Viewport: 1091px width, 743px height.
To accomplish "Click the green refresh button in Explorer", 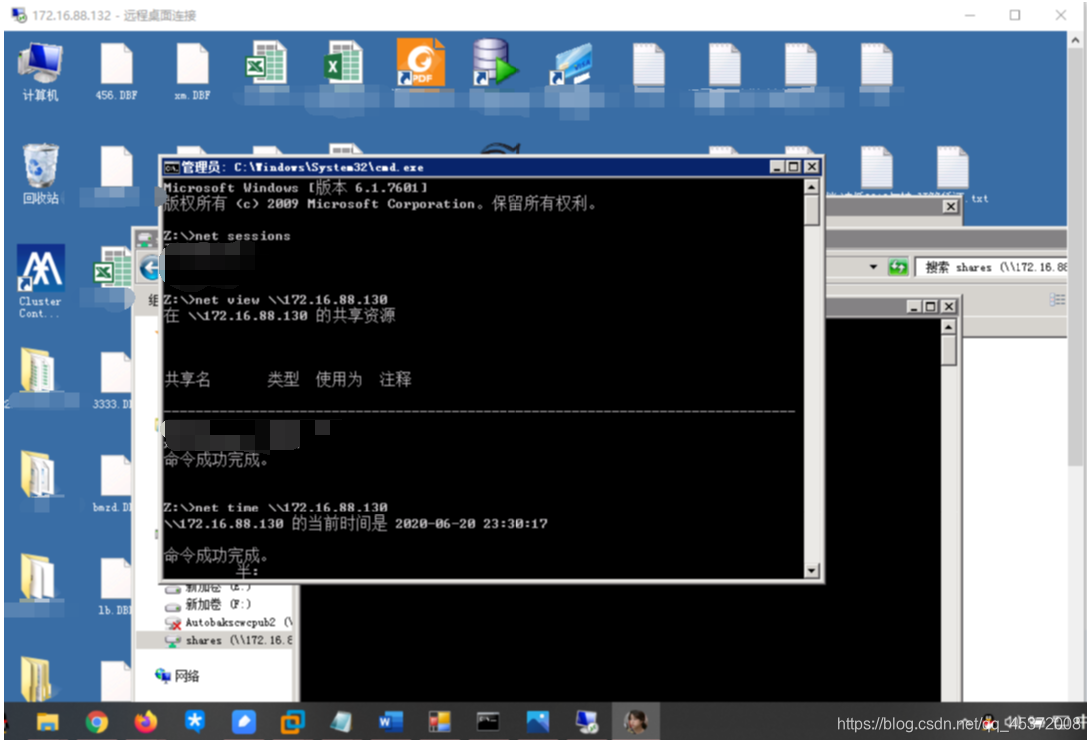I will click(898, 267).
